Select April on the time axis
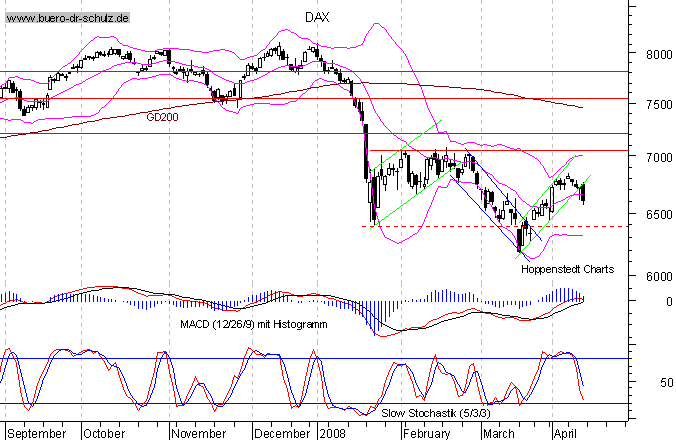 565,434
